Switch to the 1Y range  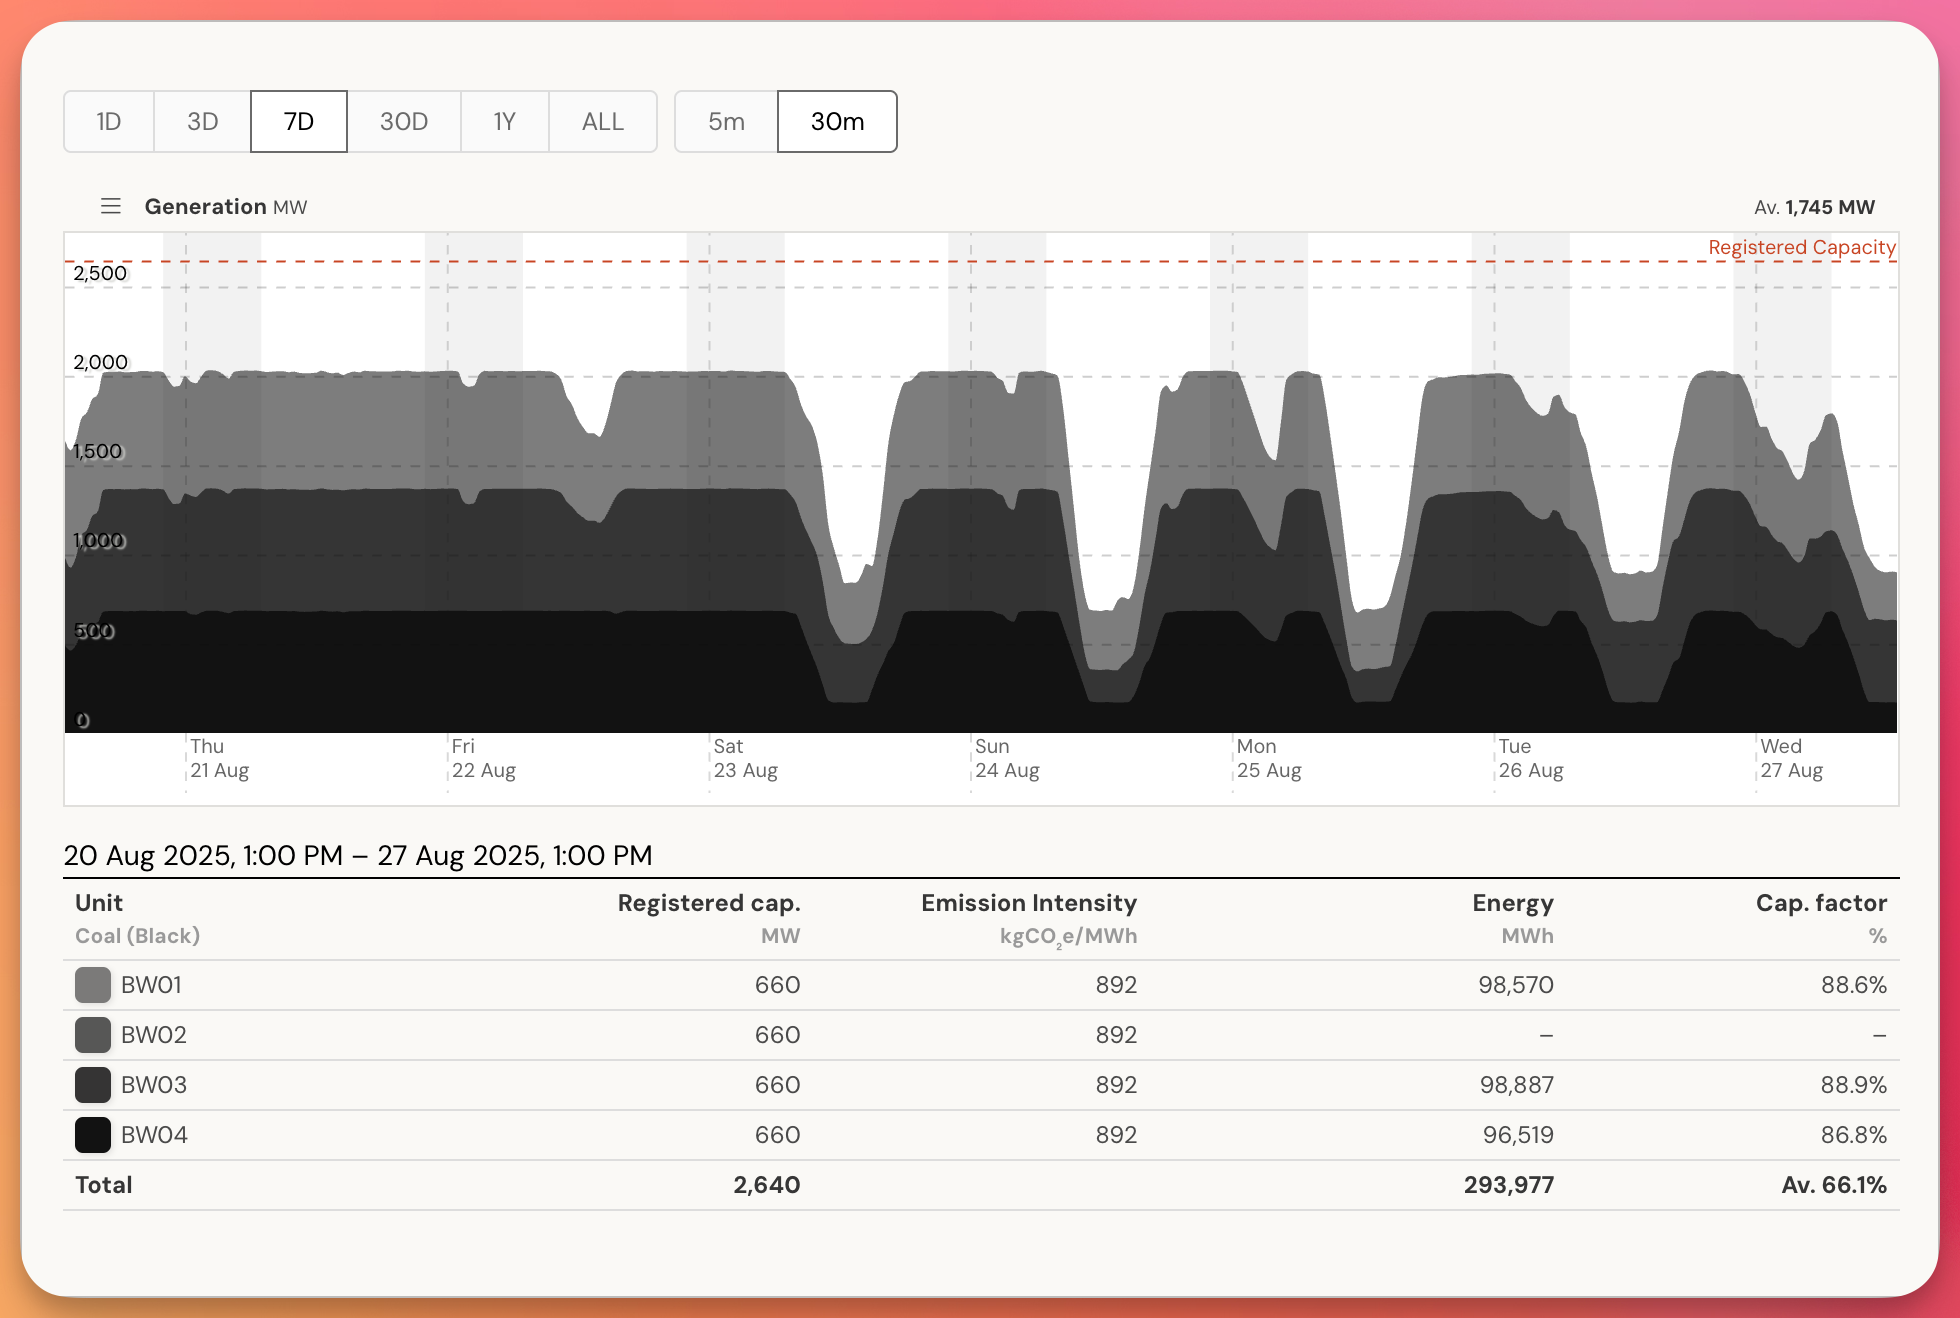click(x=505, y=122)
